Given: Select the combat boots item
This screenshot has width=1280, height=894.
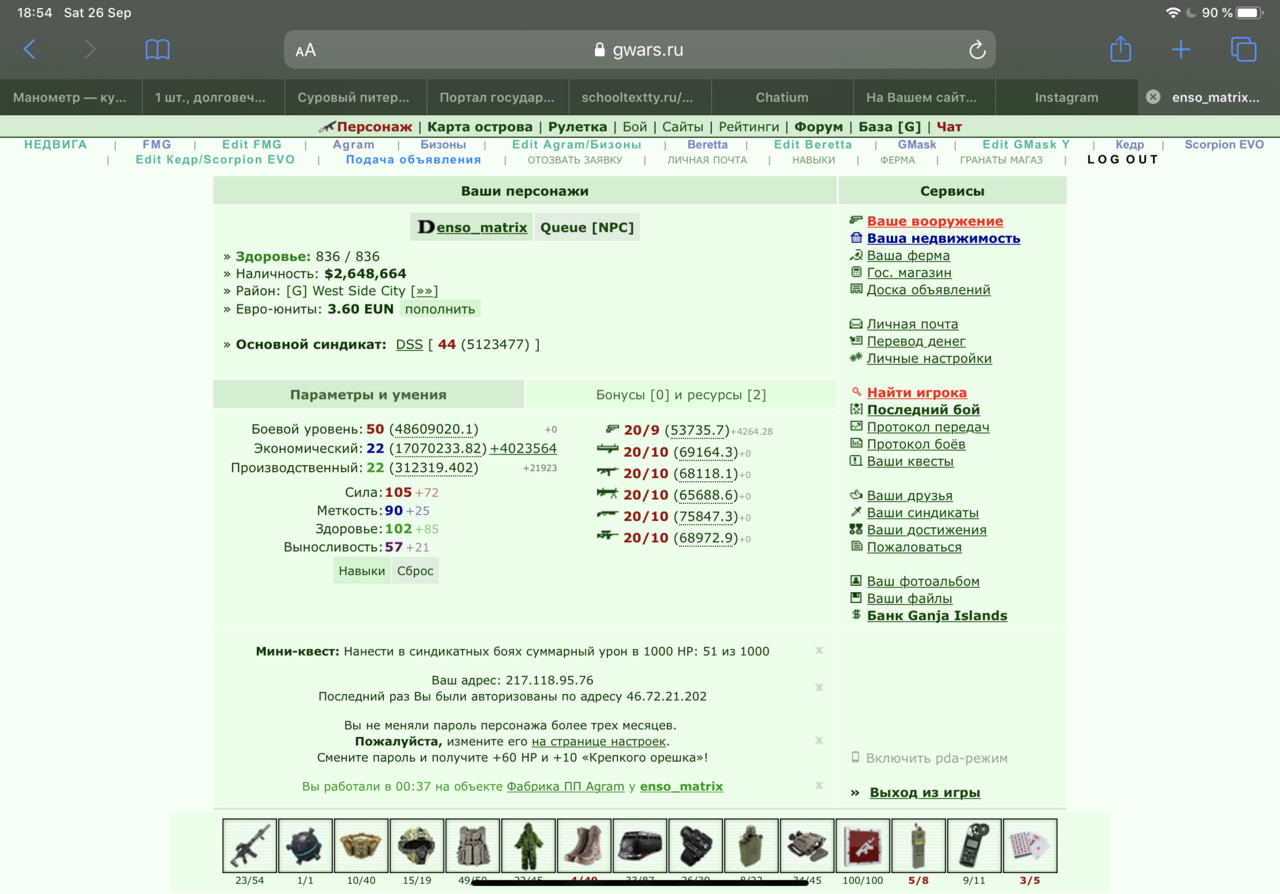Looking at the screenshot, I should 584,846.
